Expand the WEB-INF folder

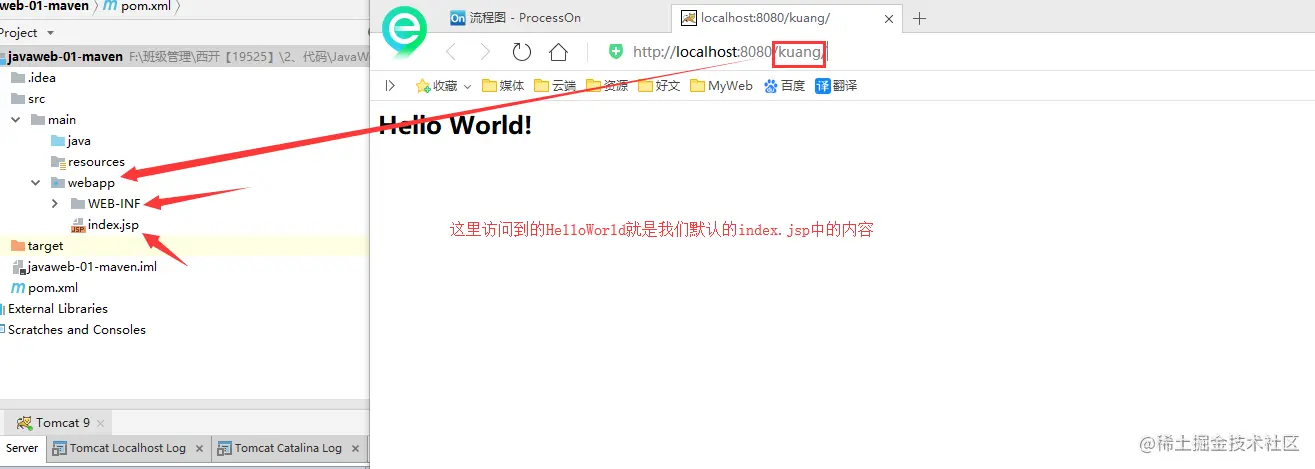[56, 204]
